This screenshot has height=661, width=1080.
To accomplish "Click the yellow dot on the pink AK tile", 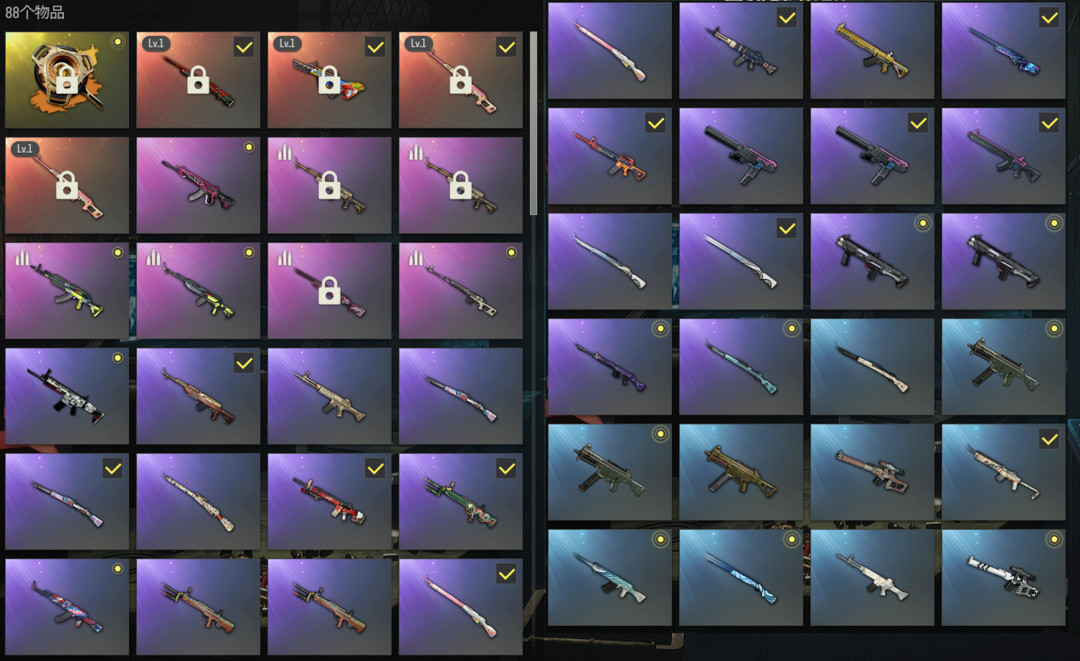I will 249,147.
